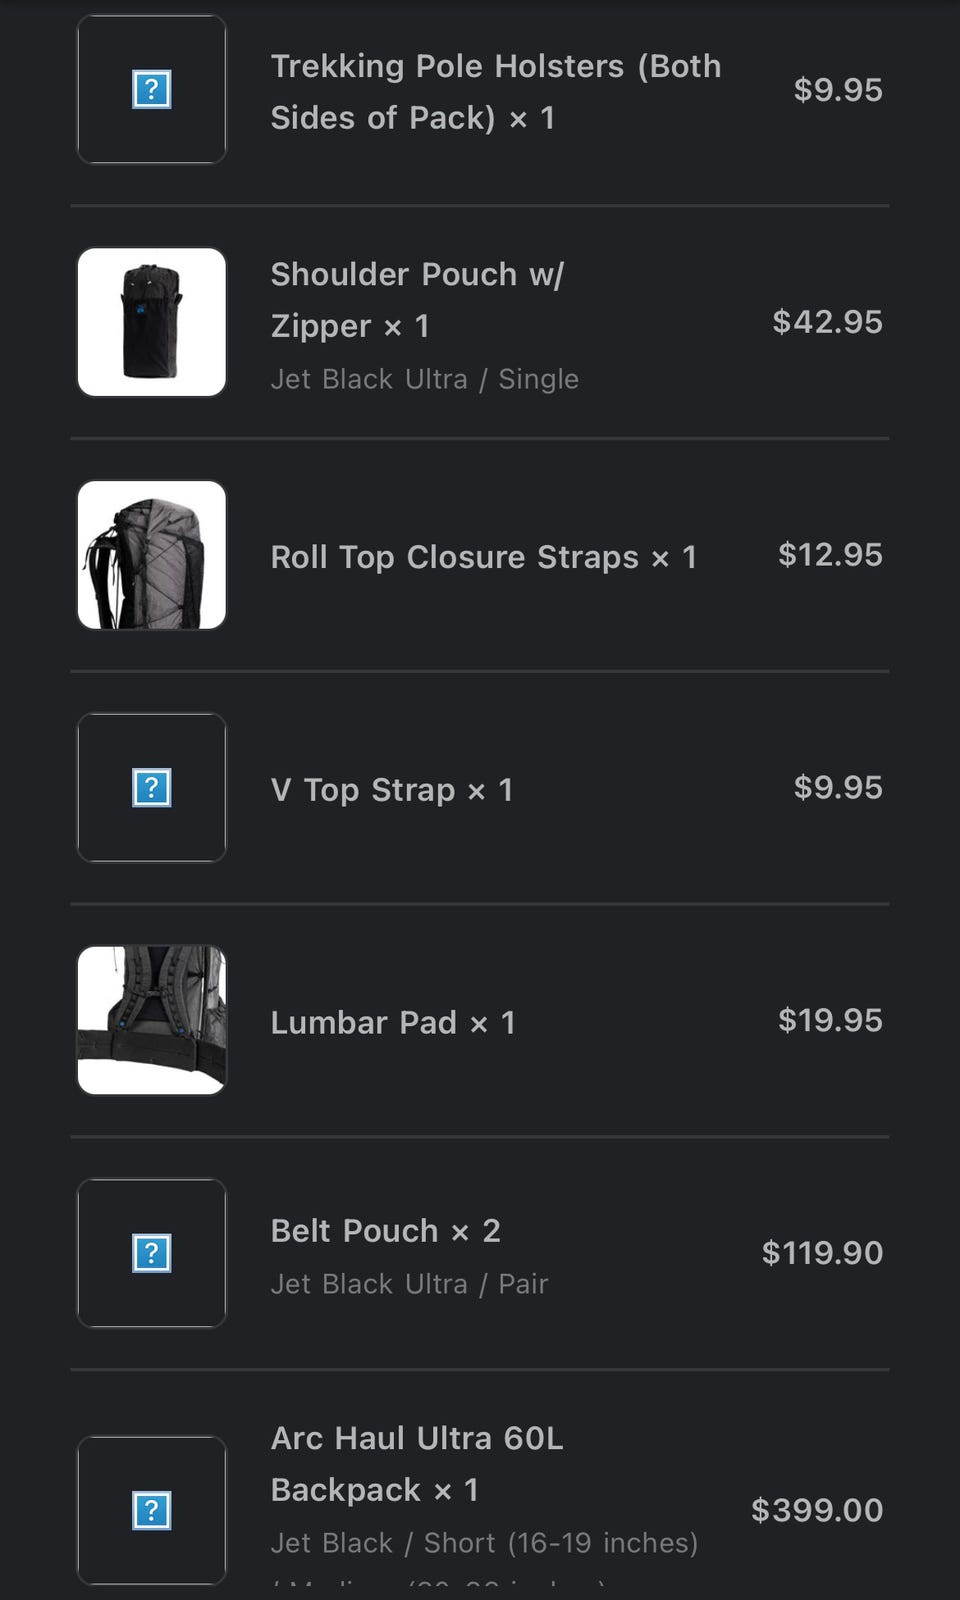Select the $19.95 Lumbar Pad price
Image resolution: width=960 pixels, height=1600 pixels.
830,1020
